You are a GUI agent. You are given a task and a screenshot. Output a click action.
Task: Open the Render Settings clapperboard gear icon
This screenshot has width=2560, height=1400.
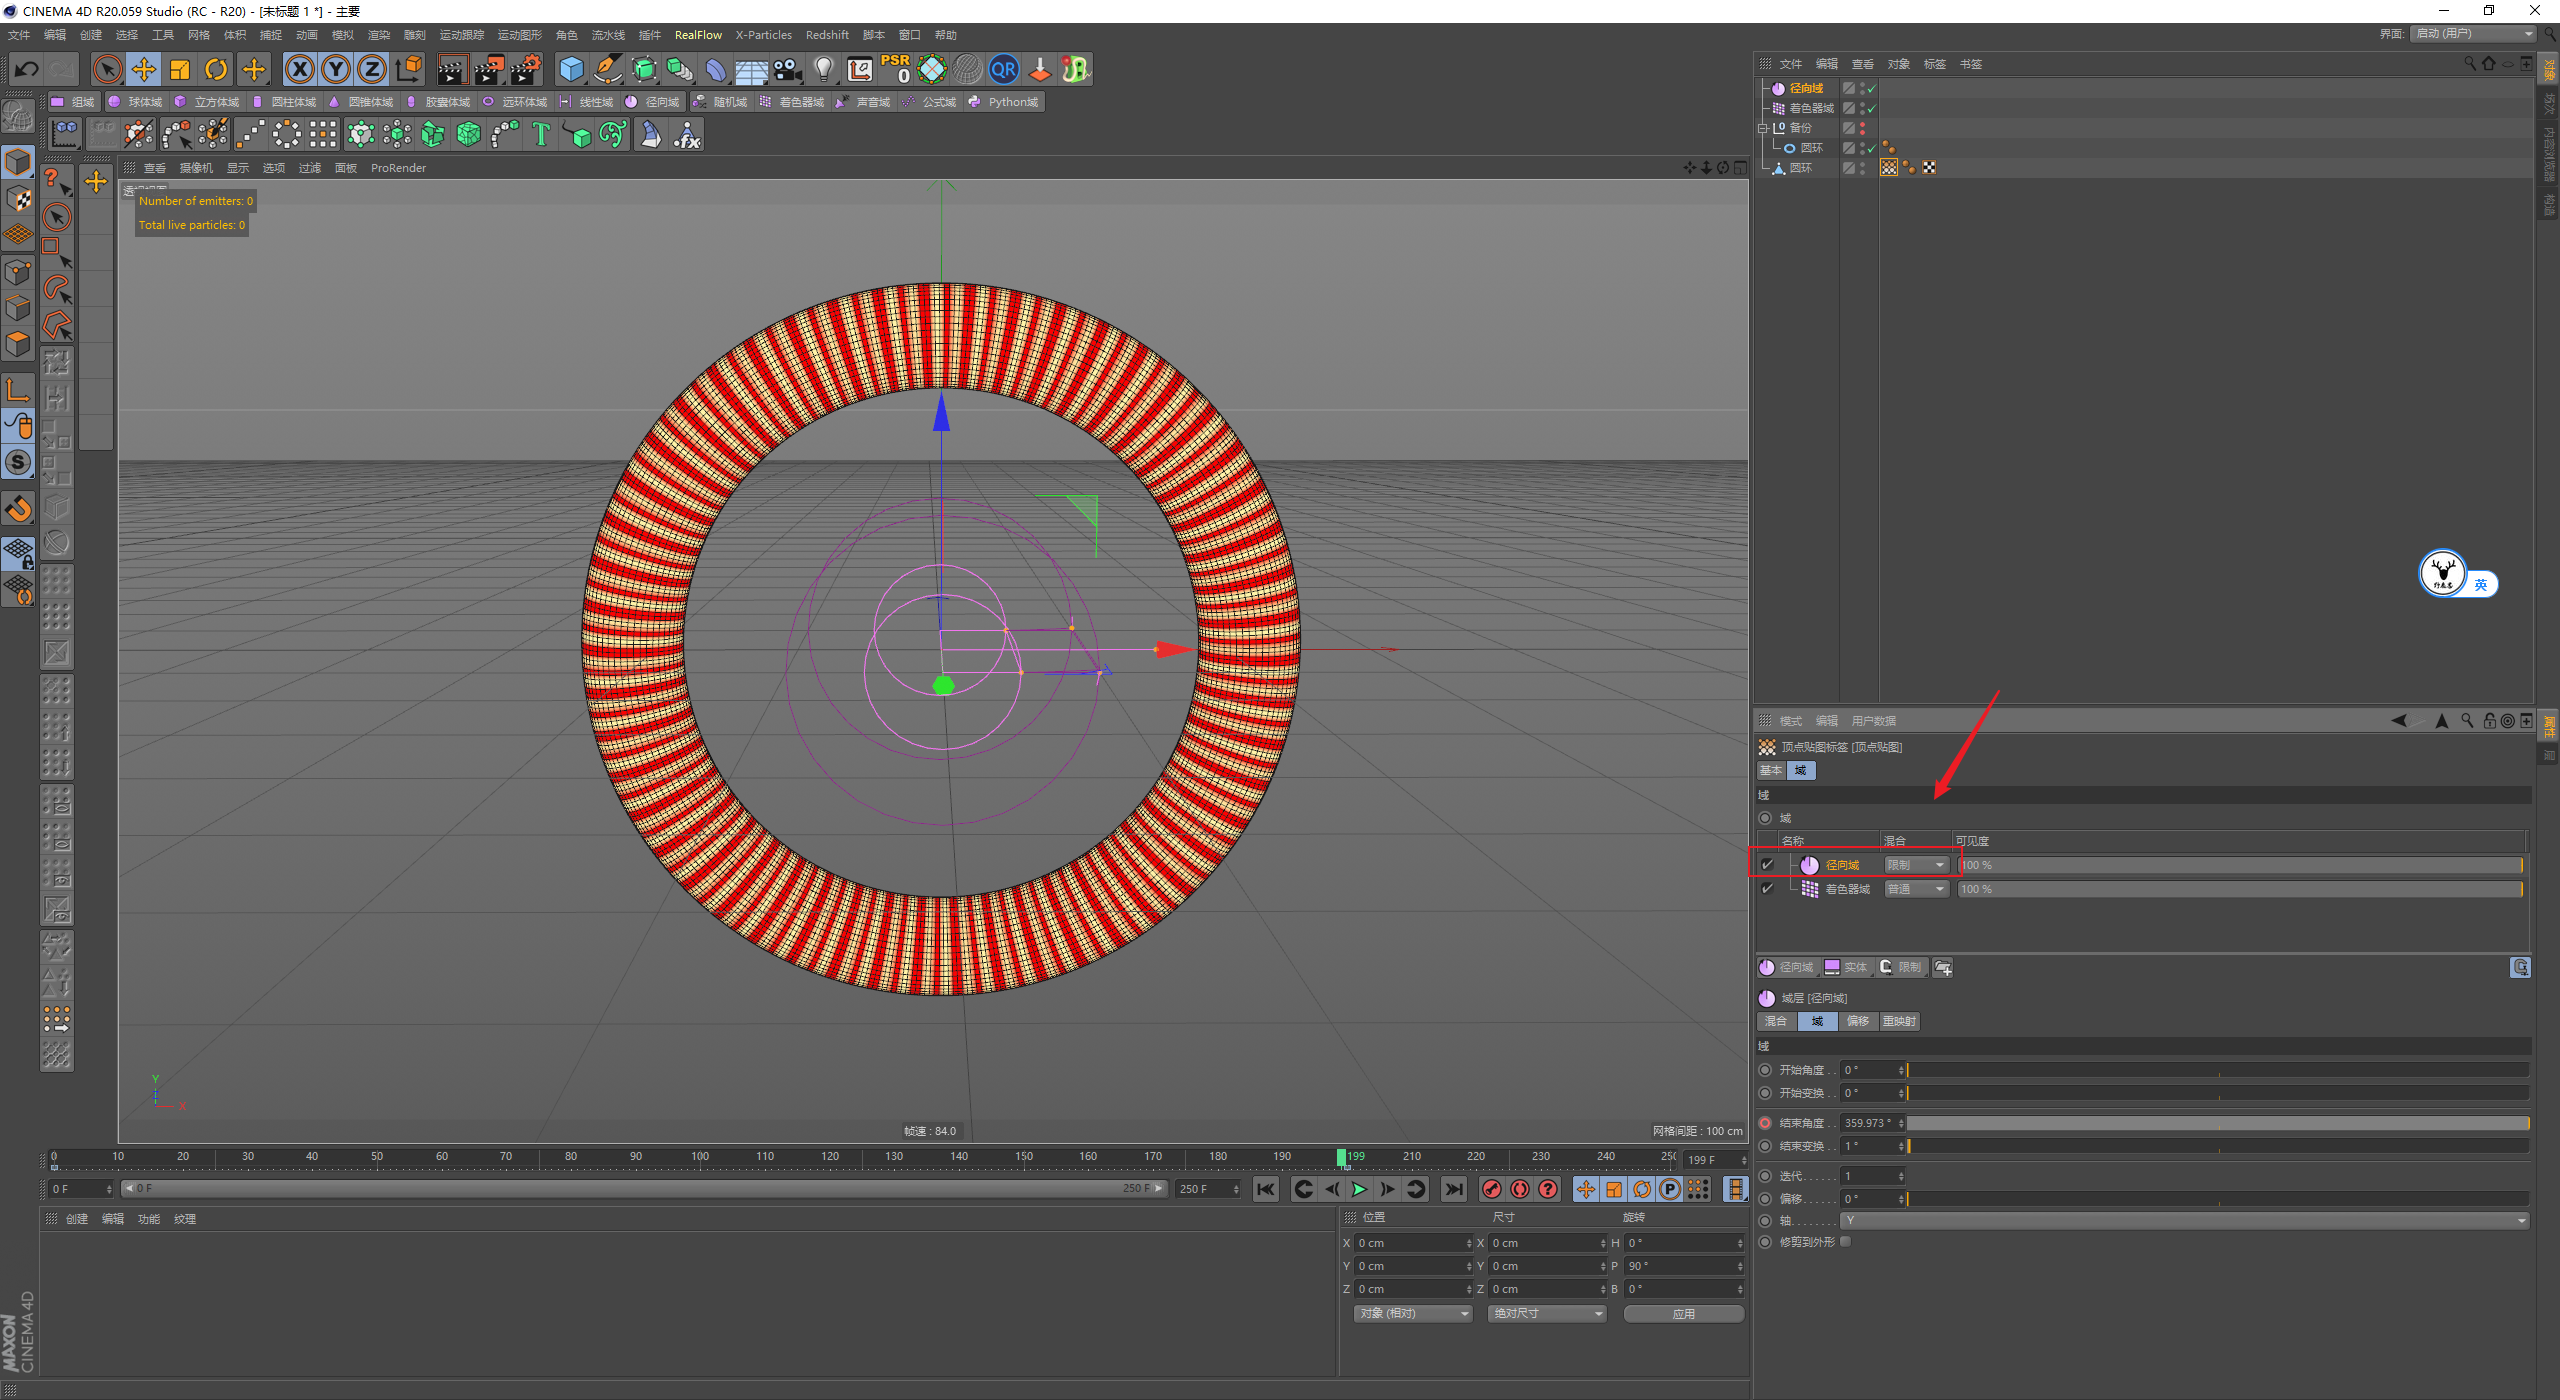tap(525, 69)
